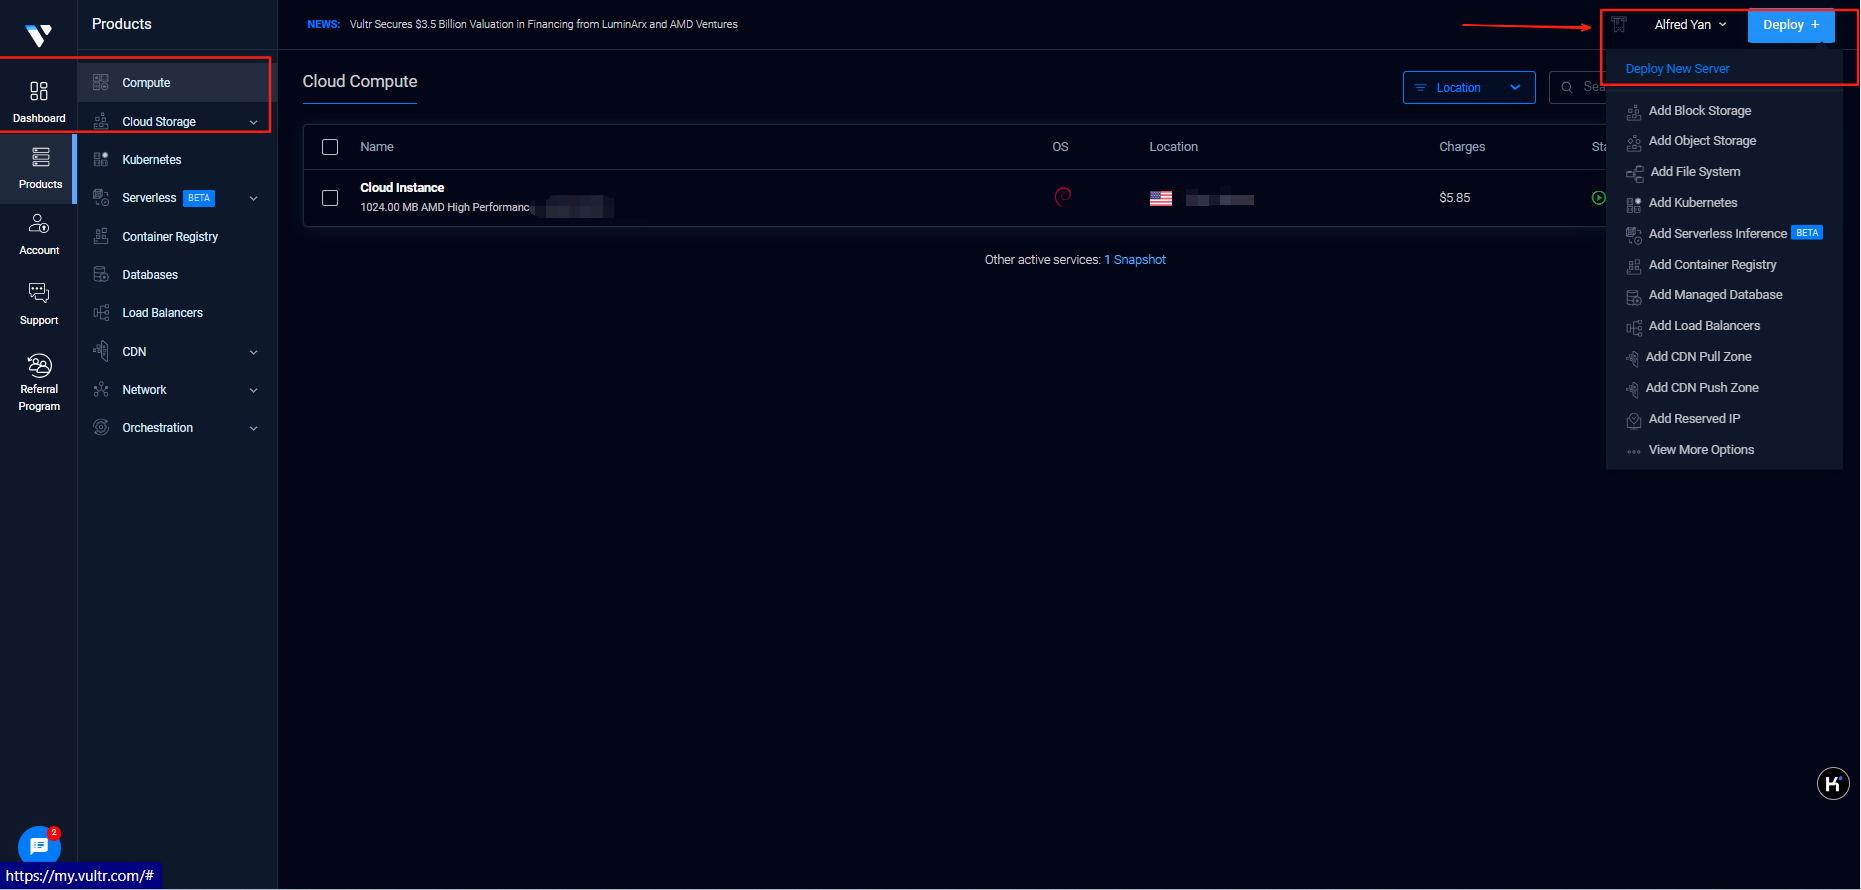This screenshot has height=890, width=1861.
Task: Choose Add Managed Database menu entry
Action: (1715, 295)
